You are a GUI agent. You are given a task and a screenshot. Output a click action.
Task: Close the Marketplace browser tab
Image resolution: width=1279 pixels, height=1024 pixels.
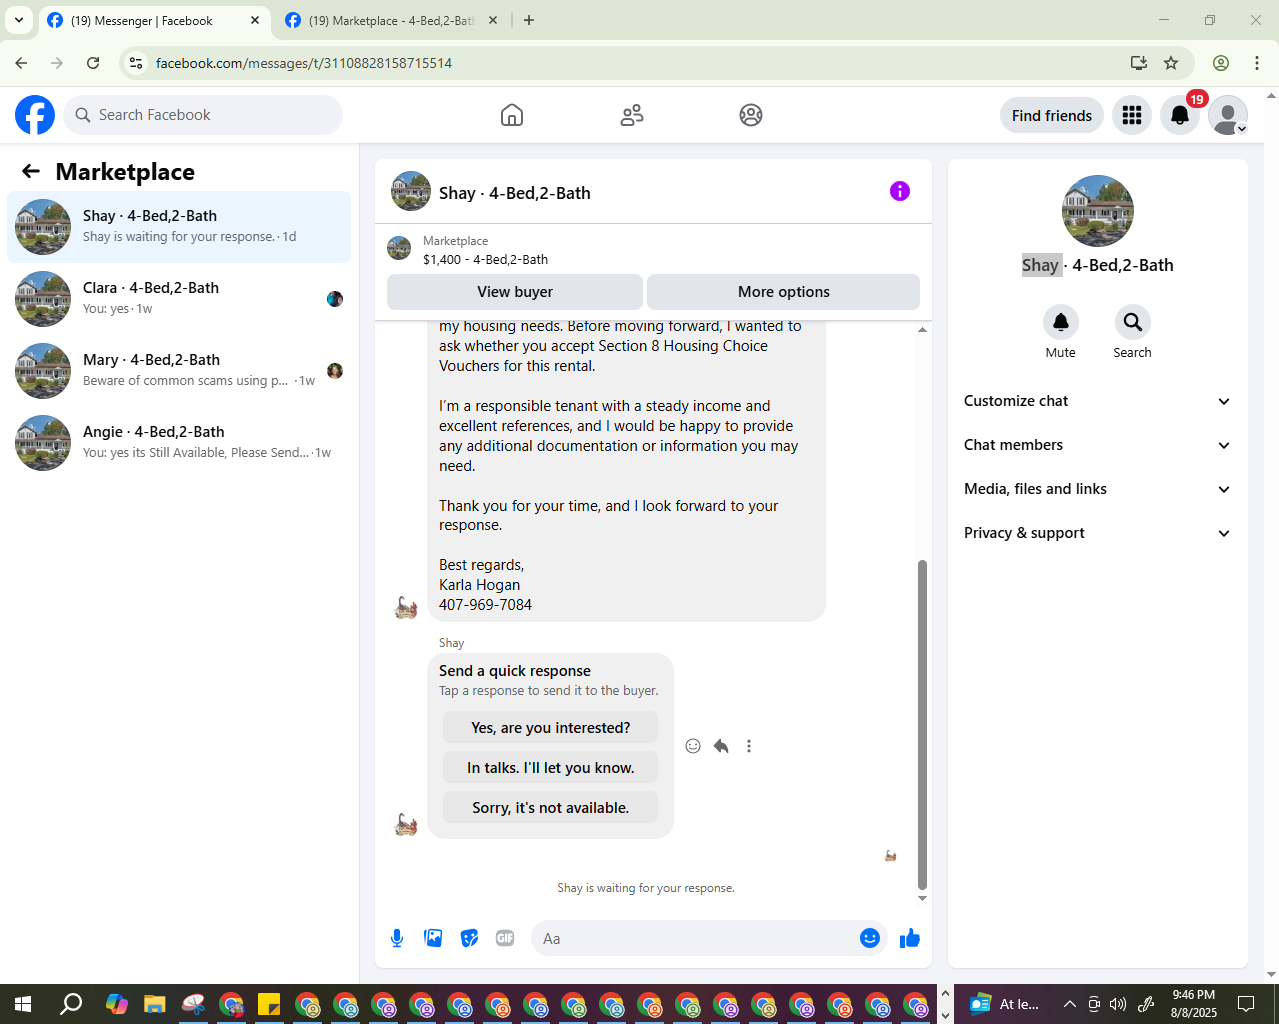click(493, 20)
